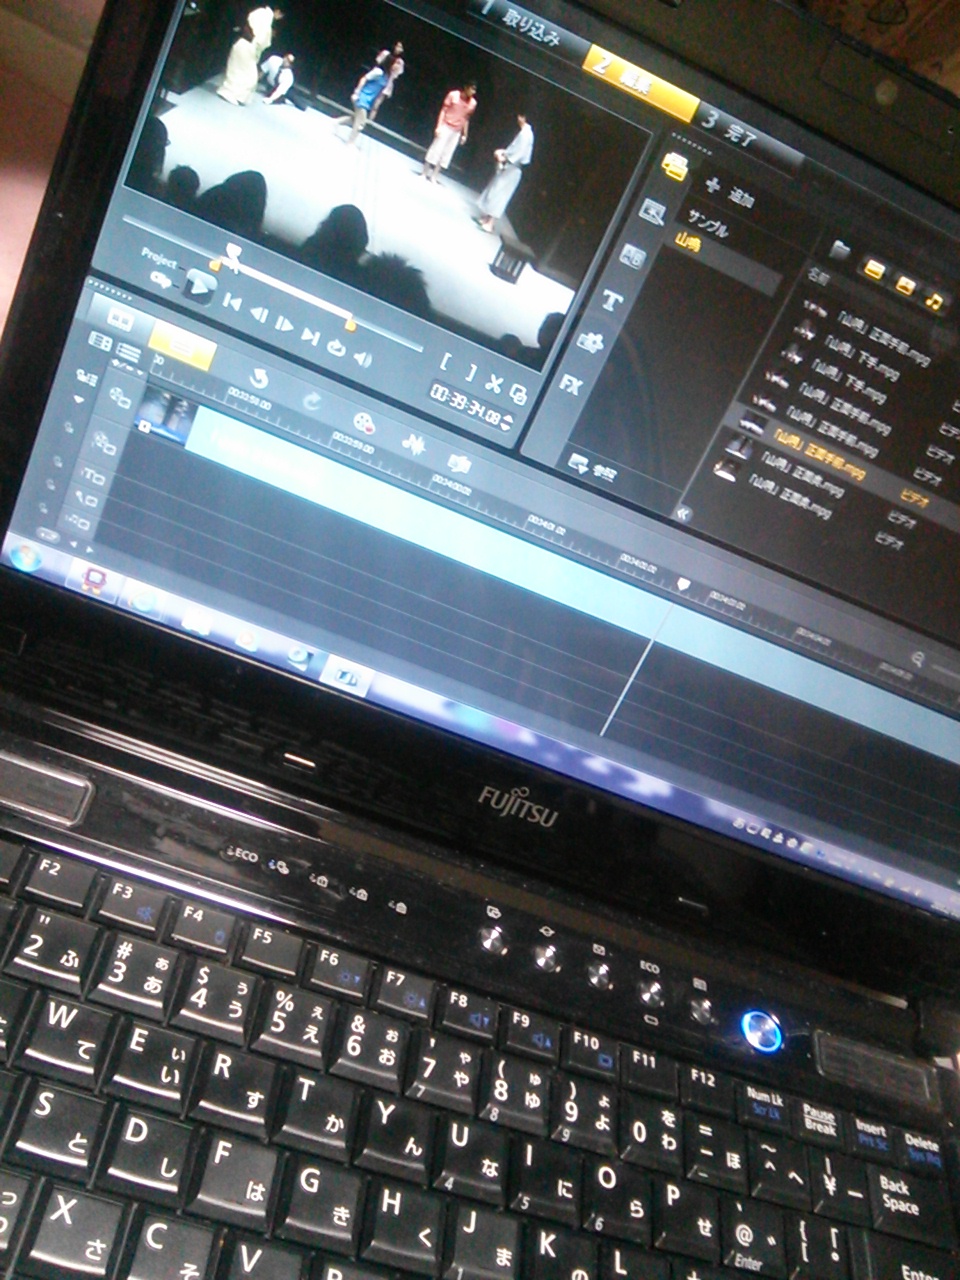Import media files with folder icon
This screenshot has height=1280, width=960.
(840, 250)
